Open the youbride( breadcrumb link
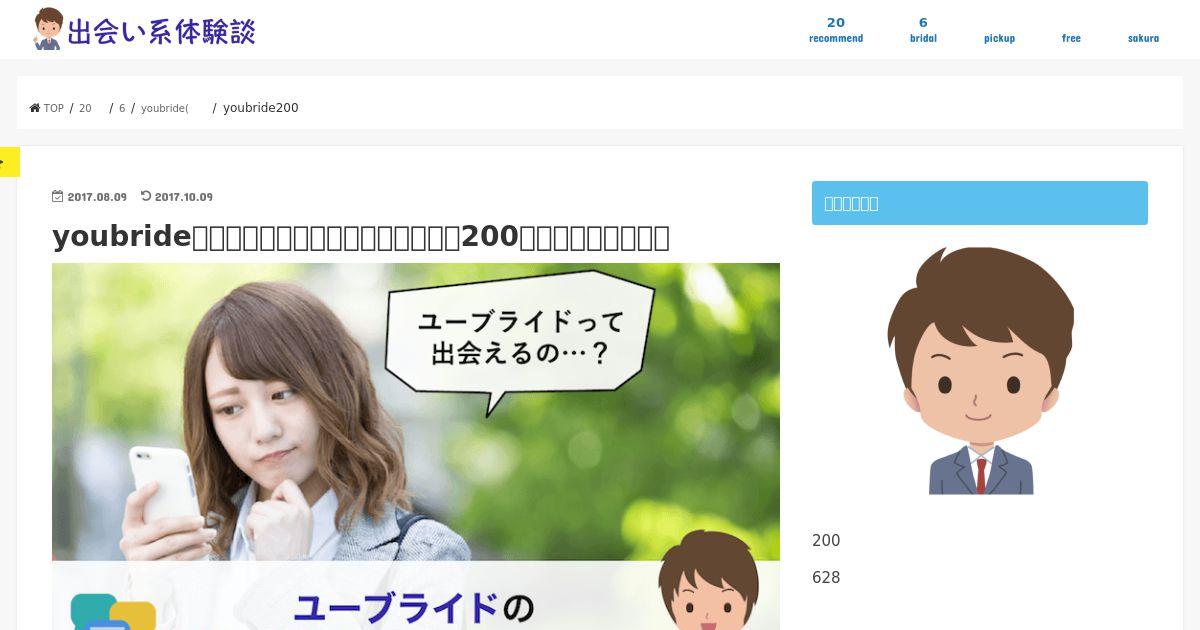 tap(165, 108)
